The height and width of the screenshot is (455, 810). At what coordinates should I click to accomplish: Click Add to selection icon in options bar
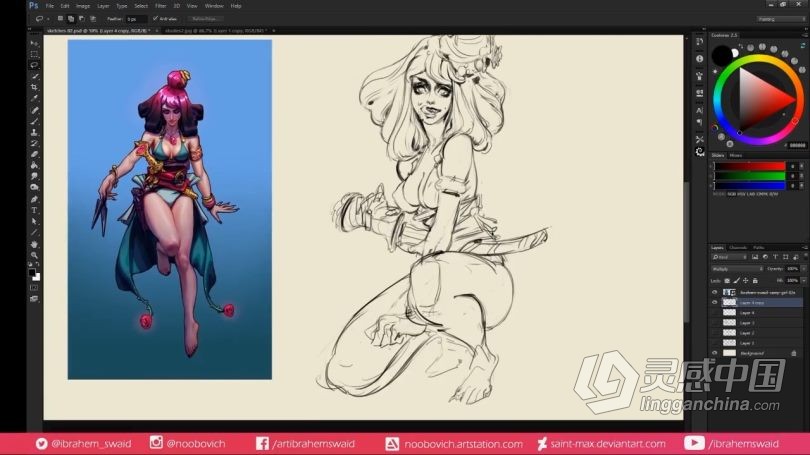point(71,19)
